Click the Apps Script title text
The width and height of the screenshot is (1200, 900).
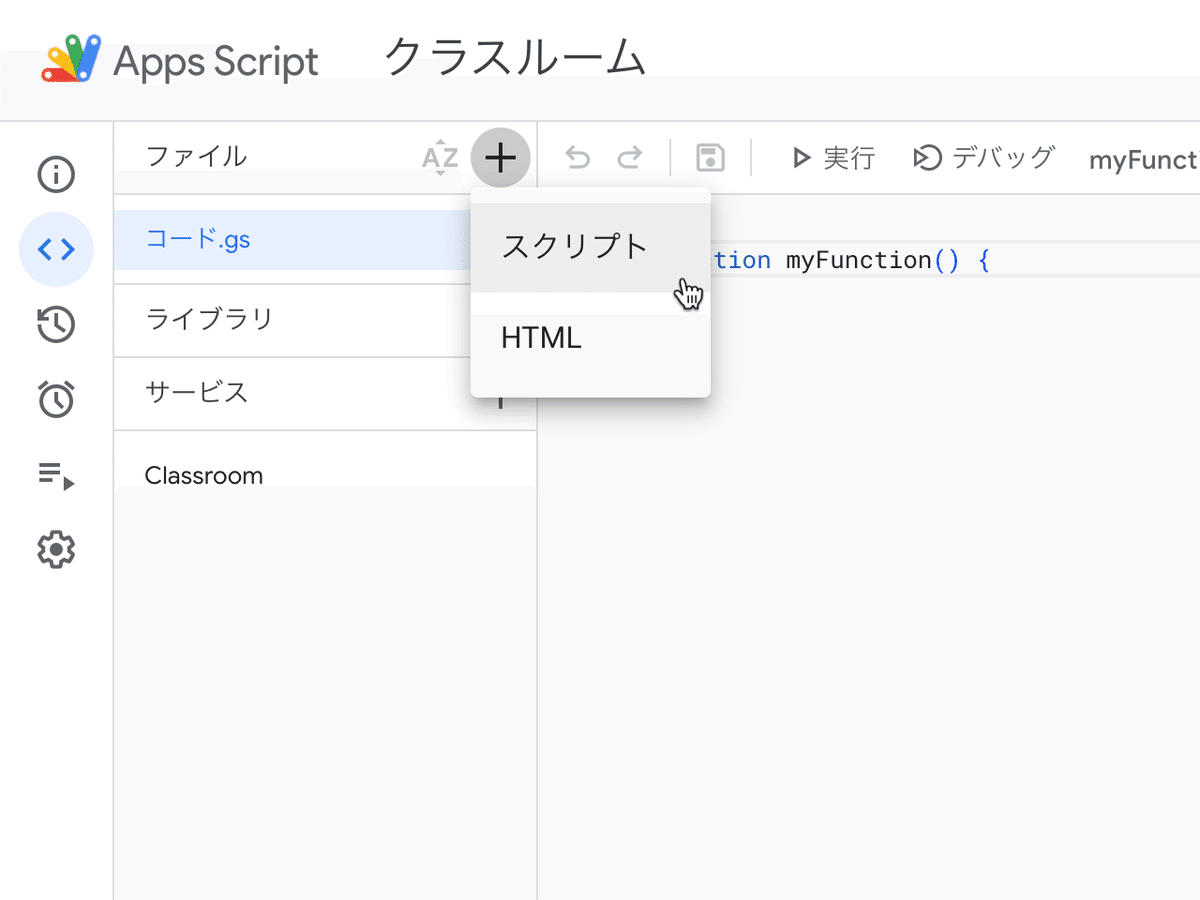[216, 62]
